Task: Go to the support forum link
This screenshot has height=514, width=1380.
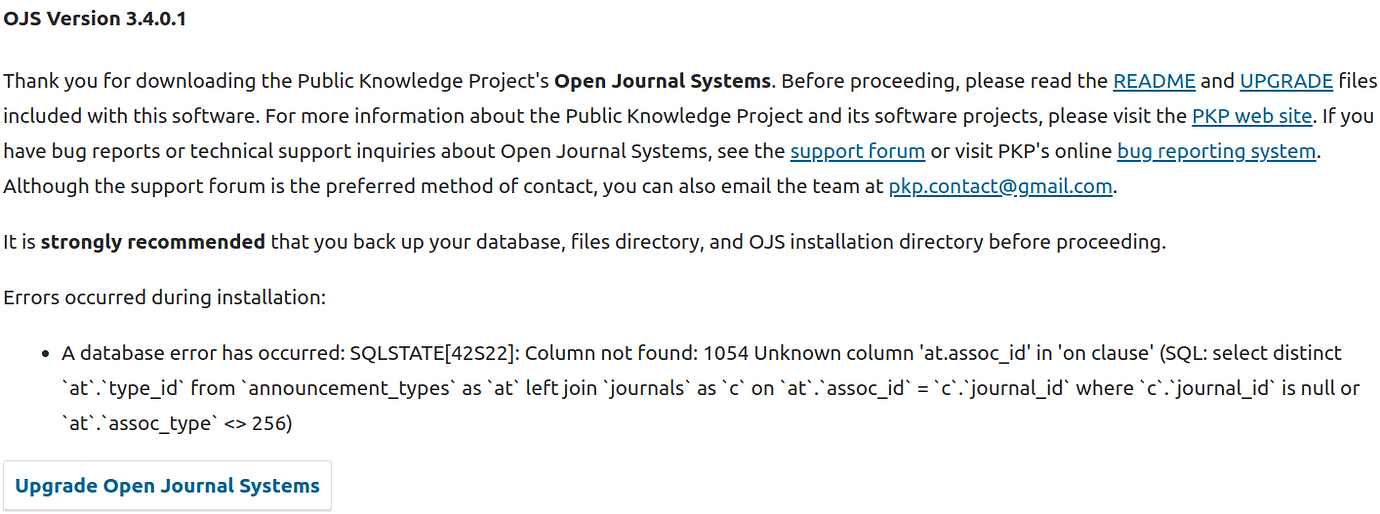Action: (x=857, y=151)
